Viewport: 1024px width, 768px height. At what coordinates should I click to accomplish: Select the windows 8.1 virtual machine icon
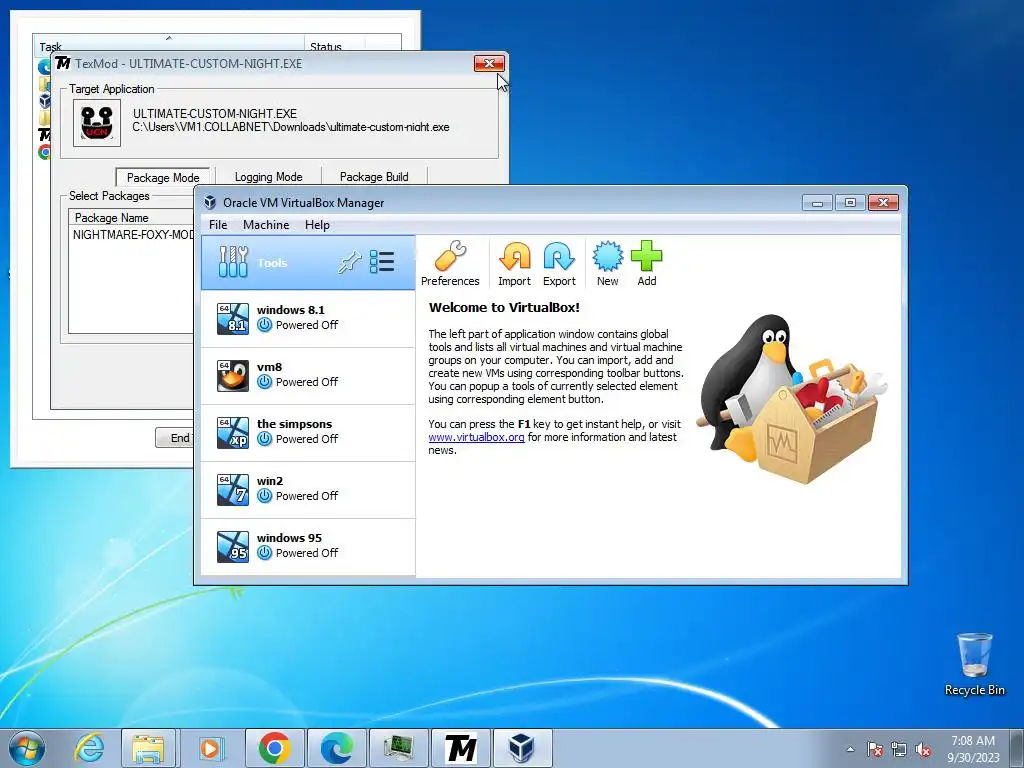233,318
